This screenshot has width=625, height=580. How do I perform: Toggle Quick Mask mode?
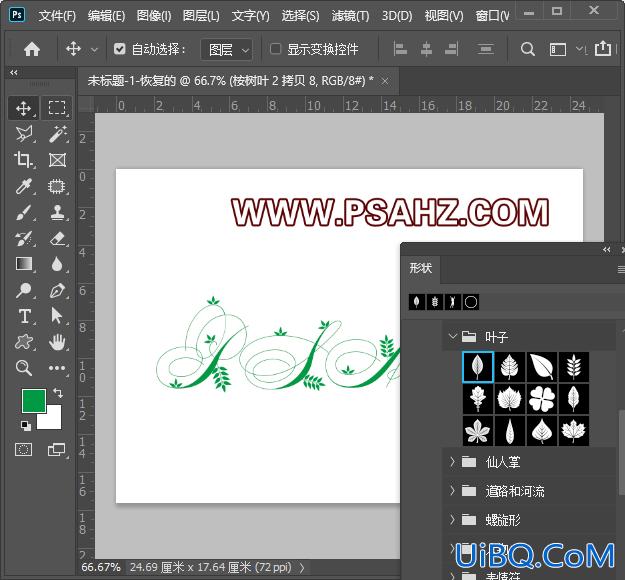coord(24,450)
